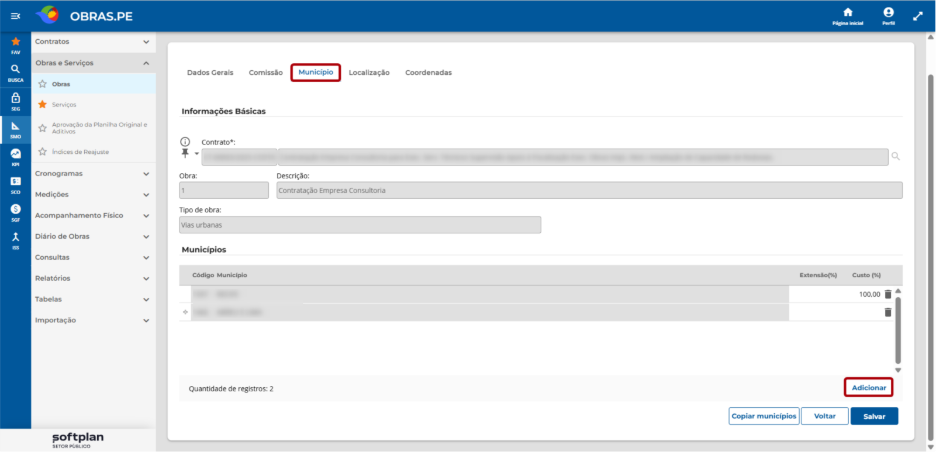The height and width of the screenshot is (453, 936).
Task: Click the Adicionar button
Action: coord(869,387)
